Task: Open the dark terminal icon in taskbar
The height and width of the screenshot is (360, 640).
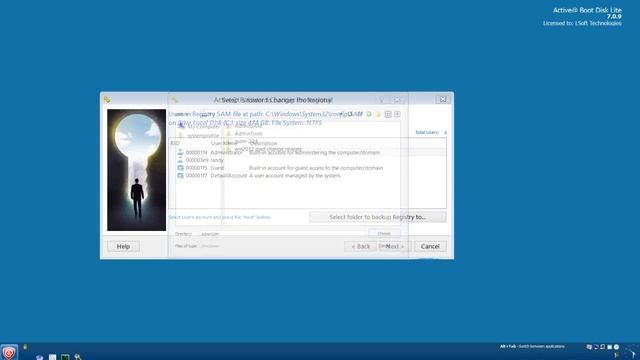Action: coord(65,357)
